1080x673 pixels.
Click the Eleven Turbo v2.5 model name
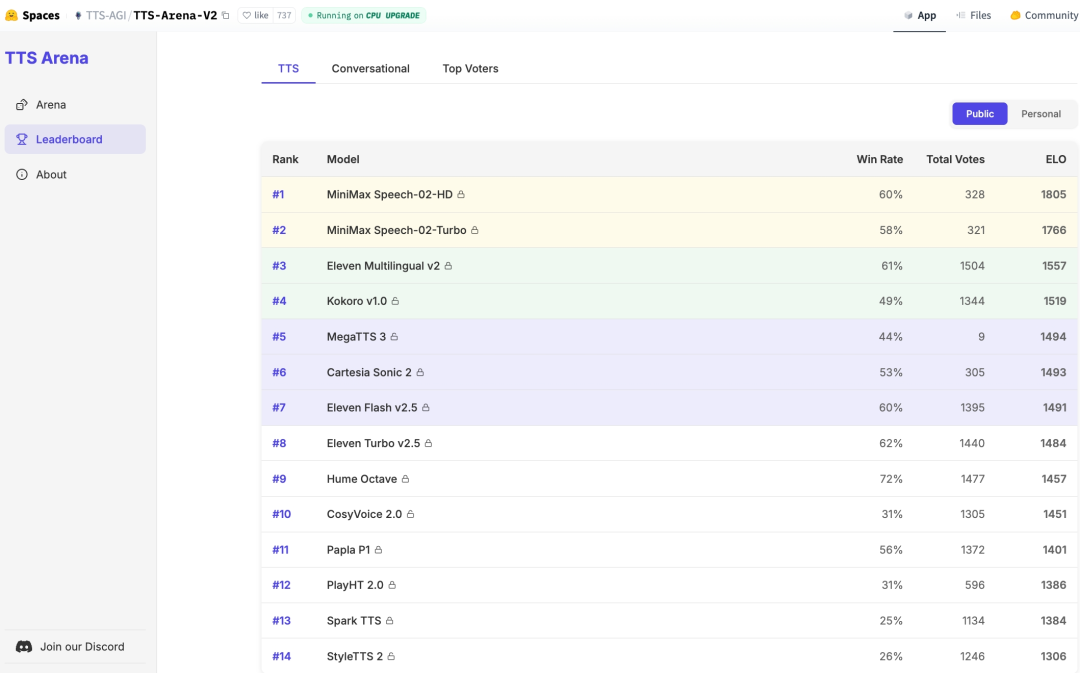pos(373,443)
